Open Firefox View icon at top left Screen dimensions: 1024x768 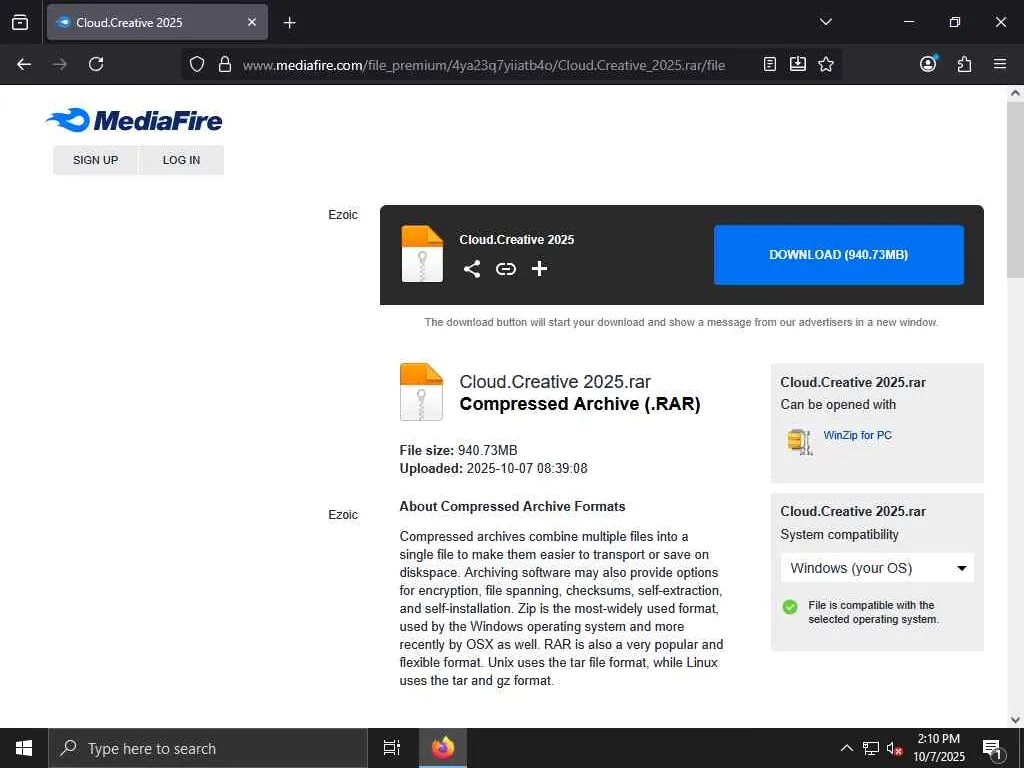pos(20,22)
